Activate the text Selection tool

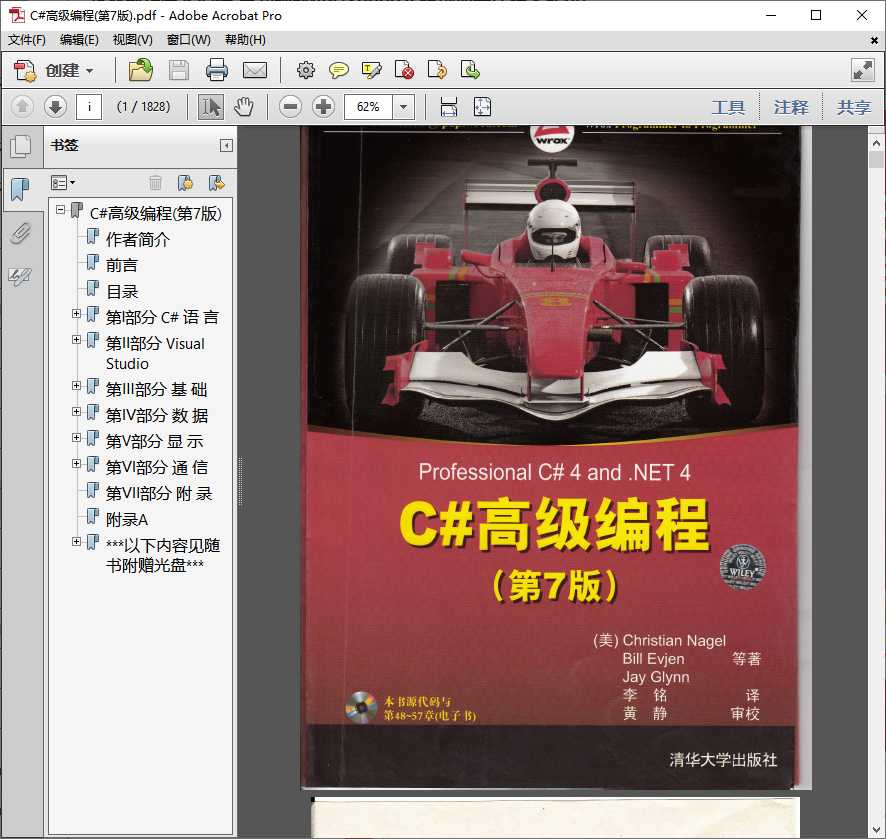pos(212,107)
